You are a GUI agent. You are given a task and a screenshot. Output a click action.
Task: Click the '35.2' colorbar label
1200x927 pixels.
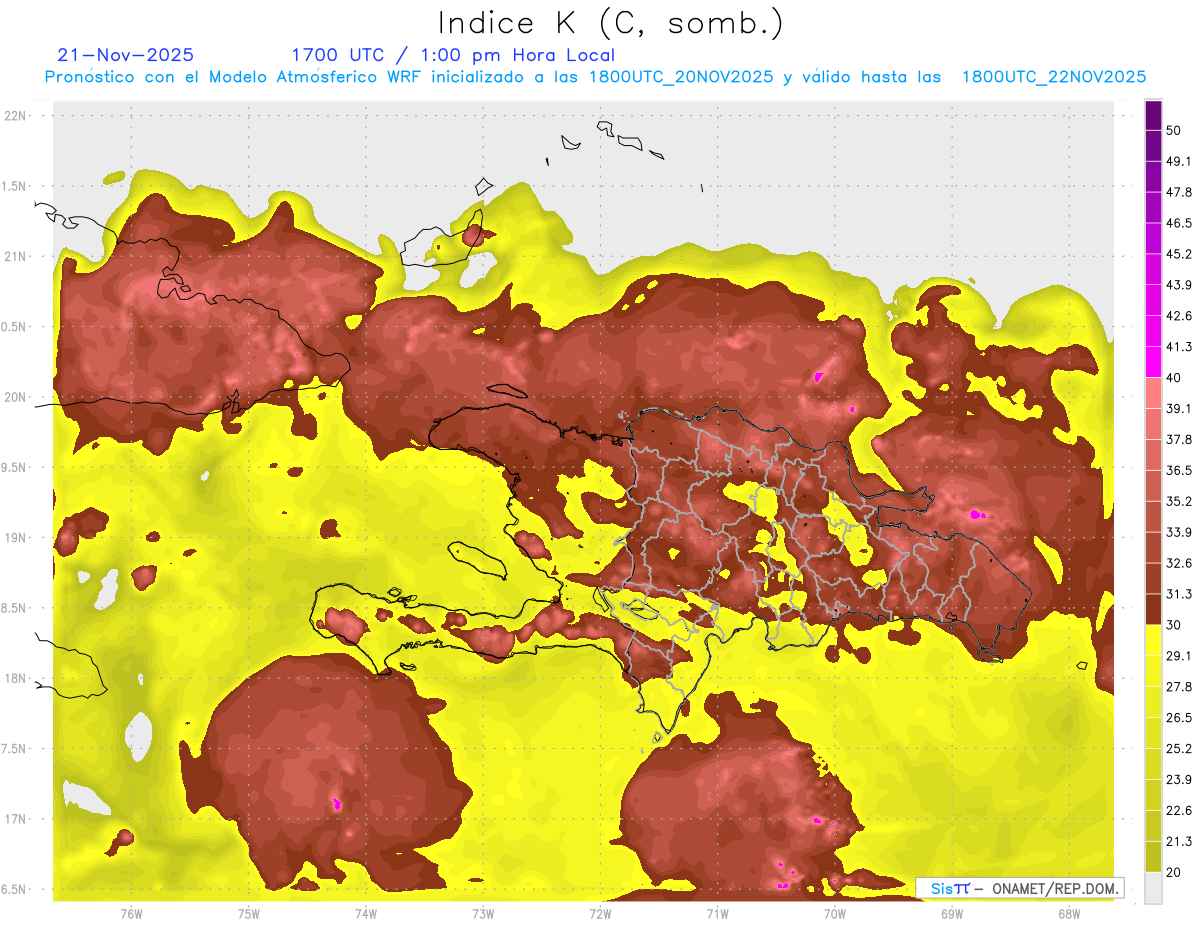point(1178,501)
